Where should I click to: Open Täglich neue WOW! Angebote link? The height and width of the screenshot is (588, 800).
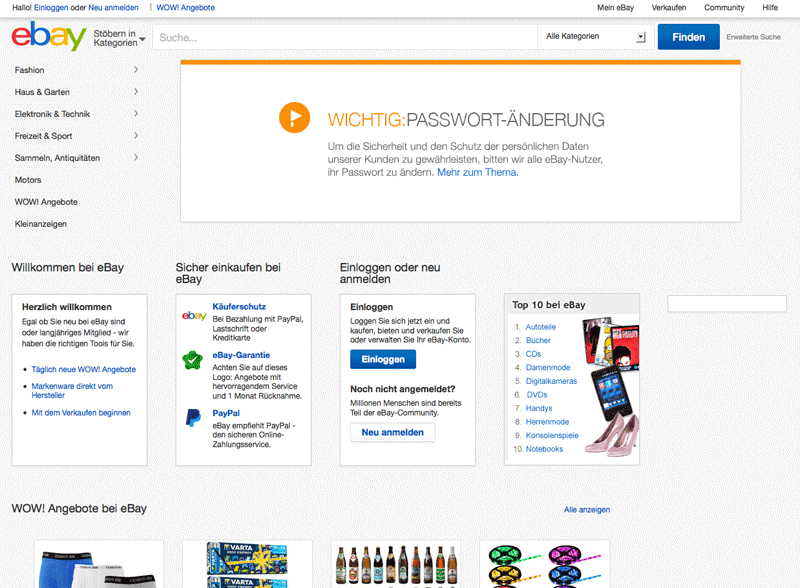pyautogui.click(x=84, y=370)
